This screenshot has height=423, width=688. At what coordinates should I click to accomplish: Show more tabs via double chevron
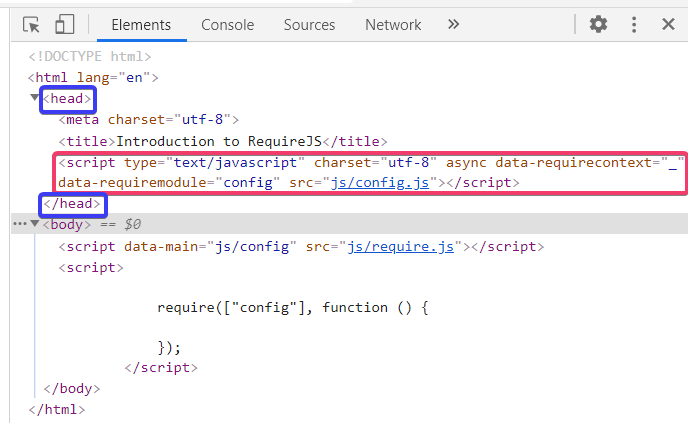(x=453, y=25)
